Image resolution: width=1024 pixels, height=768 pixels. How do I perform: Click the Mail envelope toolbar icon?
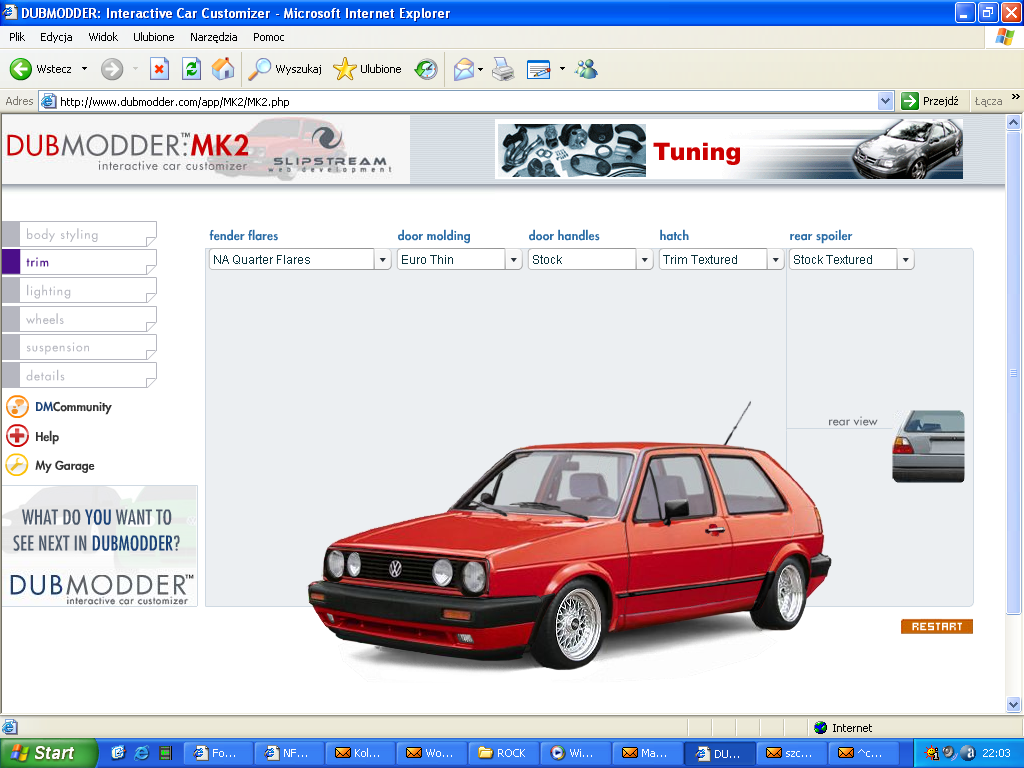pyautogui.click(x=463, y=69)
